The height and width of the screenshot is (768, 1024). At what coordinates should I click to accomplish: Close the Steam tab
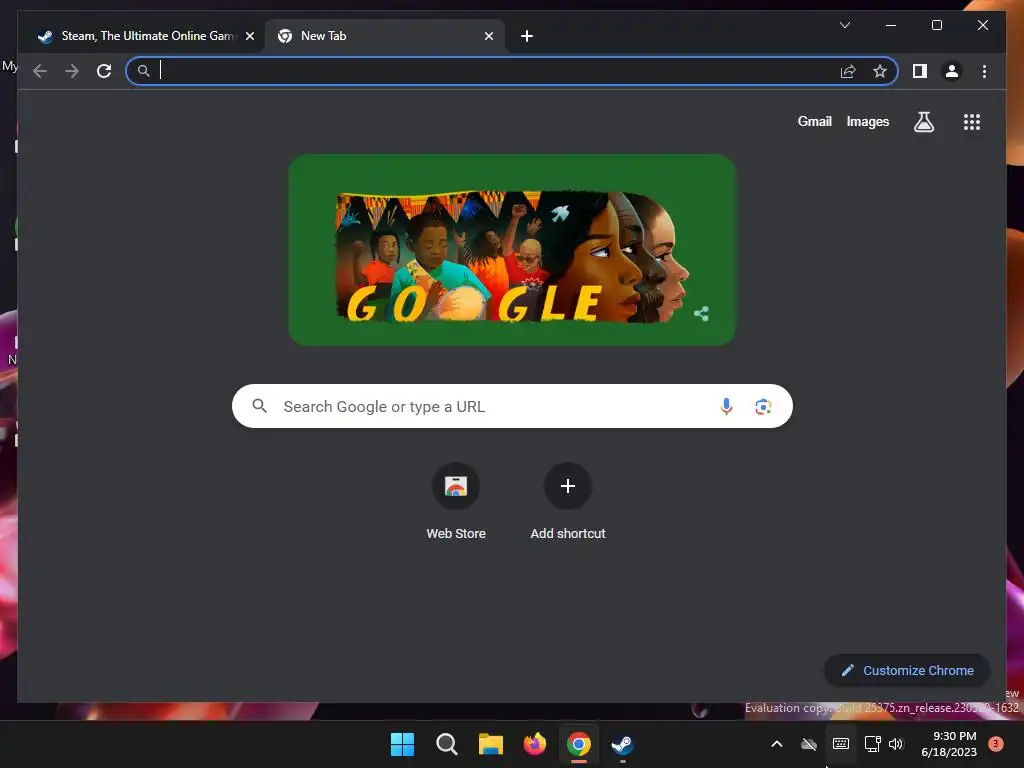[249, 36]
